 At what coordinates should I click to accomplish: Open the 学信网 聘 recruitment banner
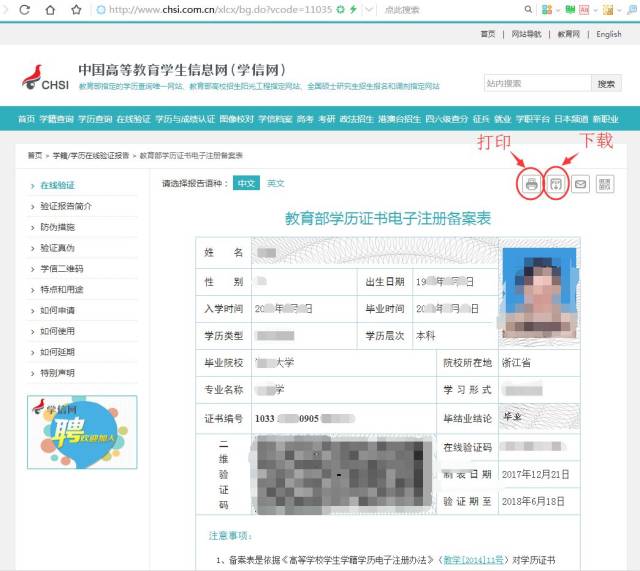tap(82, 432)
